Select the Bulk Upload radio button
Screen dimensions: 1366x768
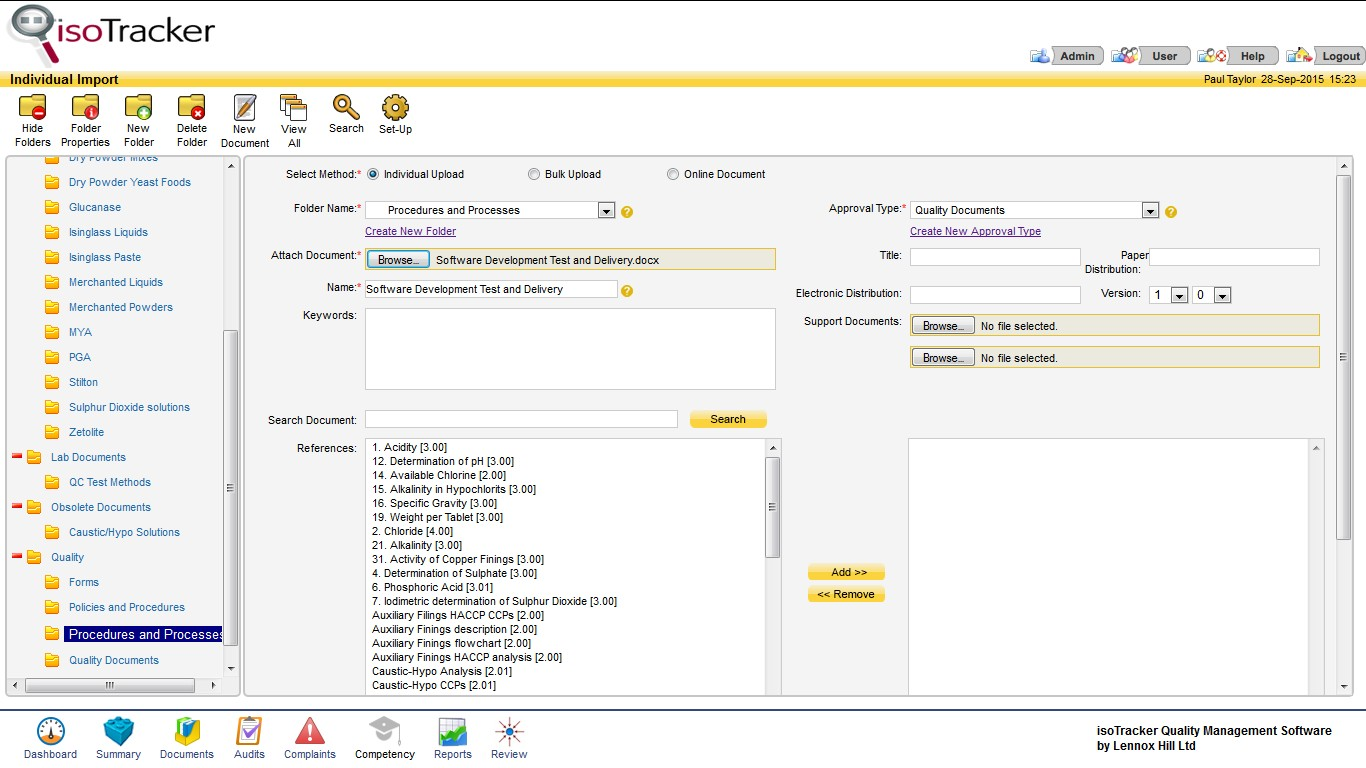(534, 174)
